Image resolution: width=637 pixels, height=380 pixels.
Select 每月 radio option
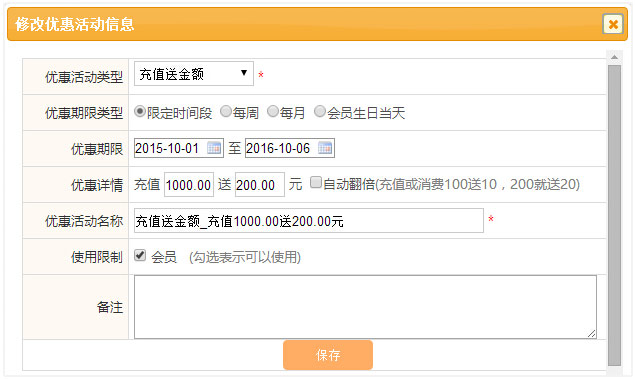273,111
